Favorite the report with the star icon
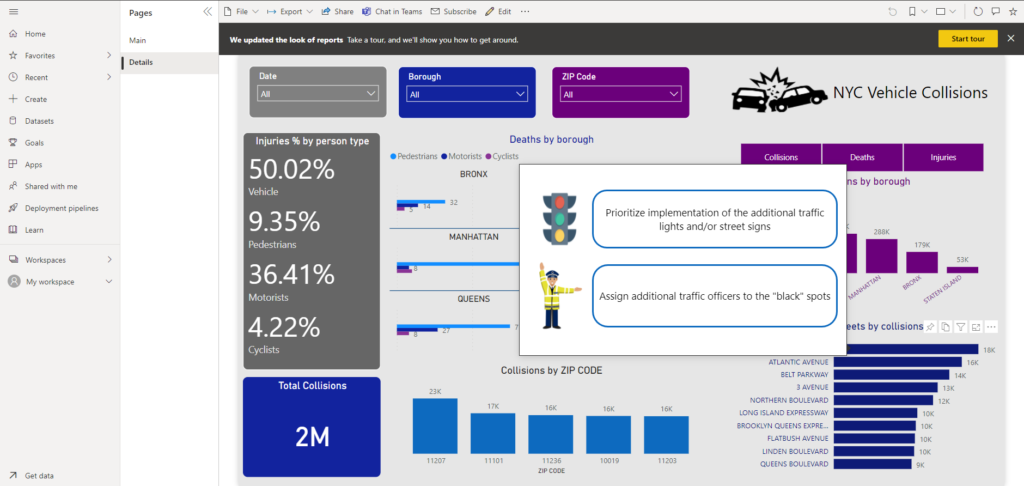Image resolution: width=1024 pixels, height=486 pixels. (x=1012, y=12)
